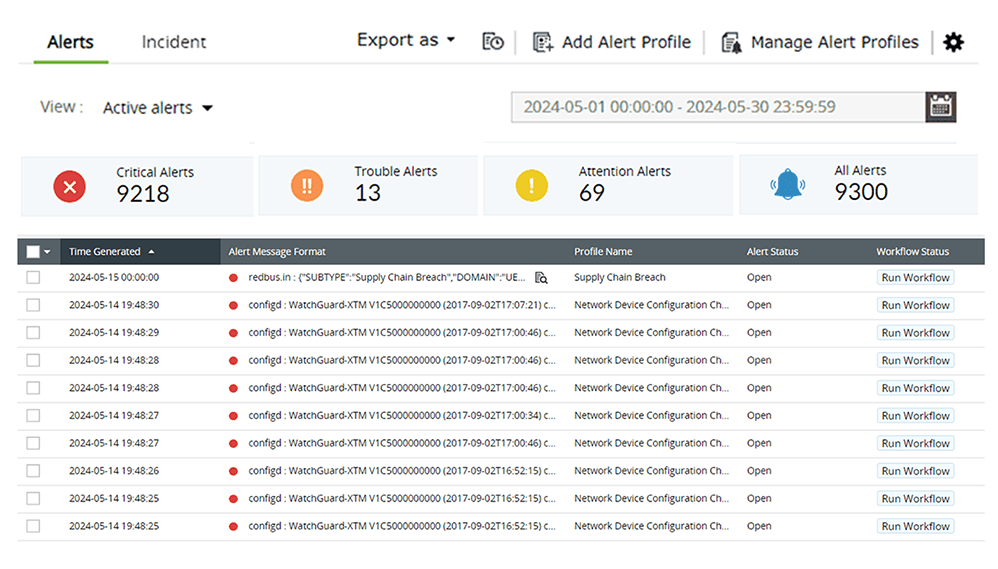Open the scheduled export clock icon
The width and height of the screenshot is (998, 569).
(x=493, y=42)
